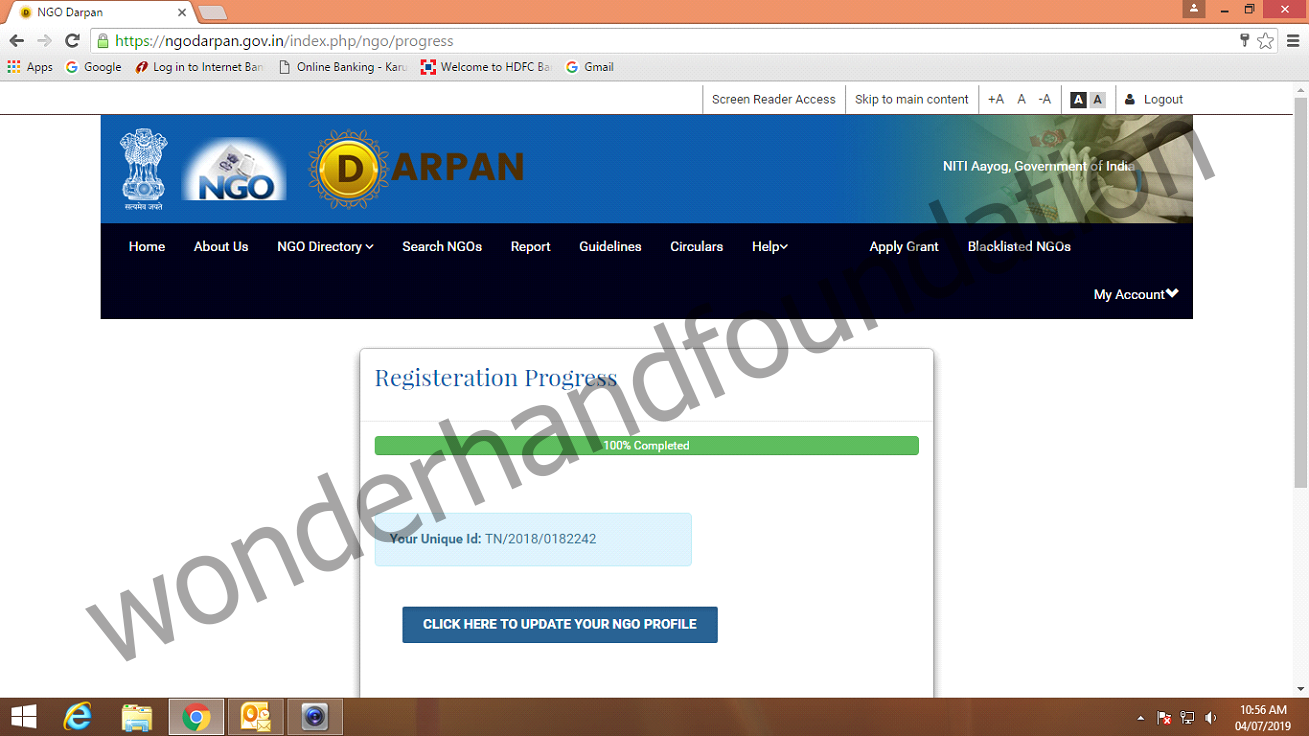The image size is (1309, 736).
Task: Go to the Guidelines menu item
Action: click(610, 247)
